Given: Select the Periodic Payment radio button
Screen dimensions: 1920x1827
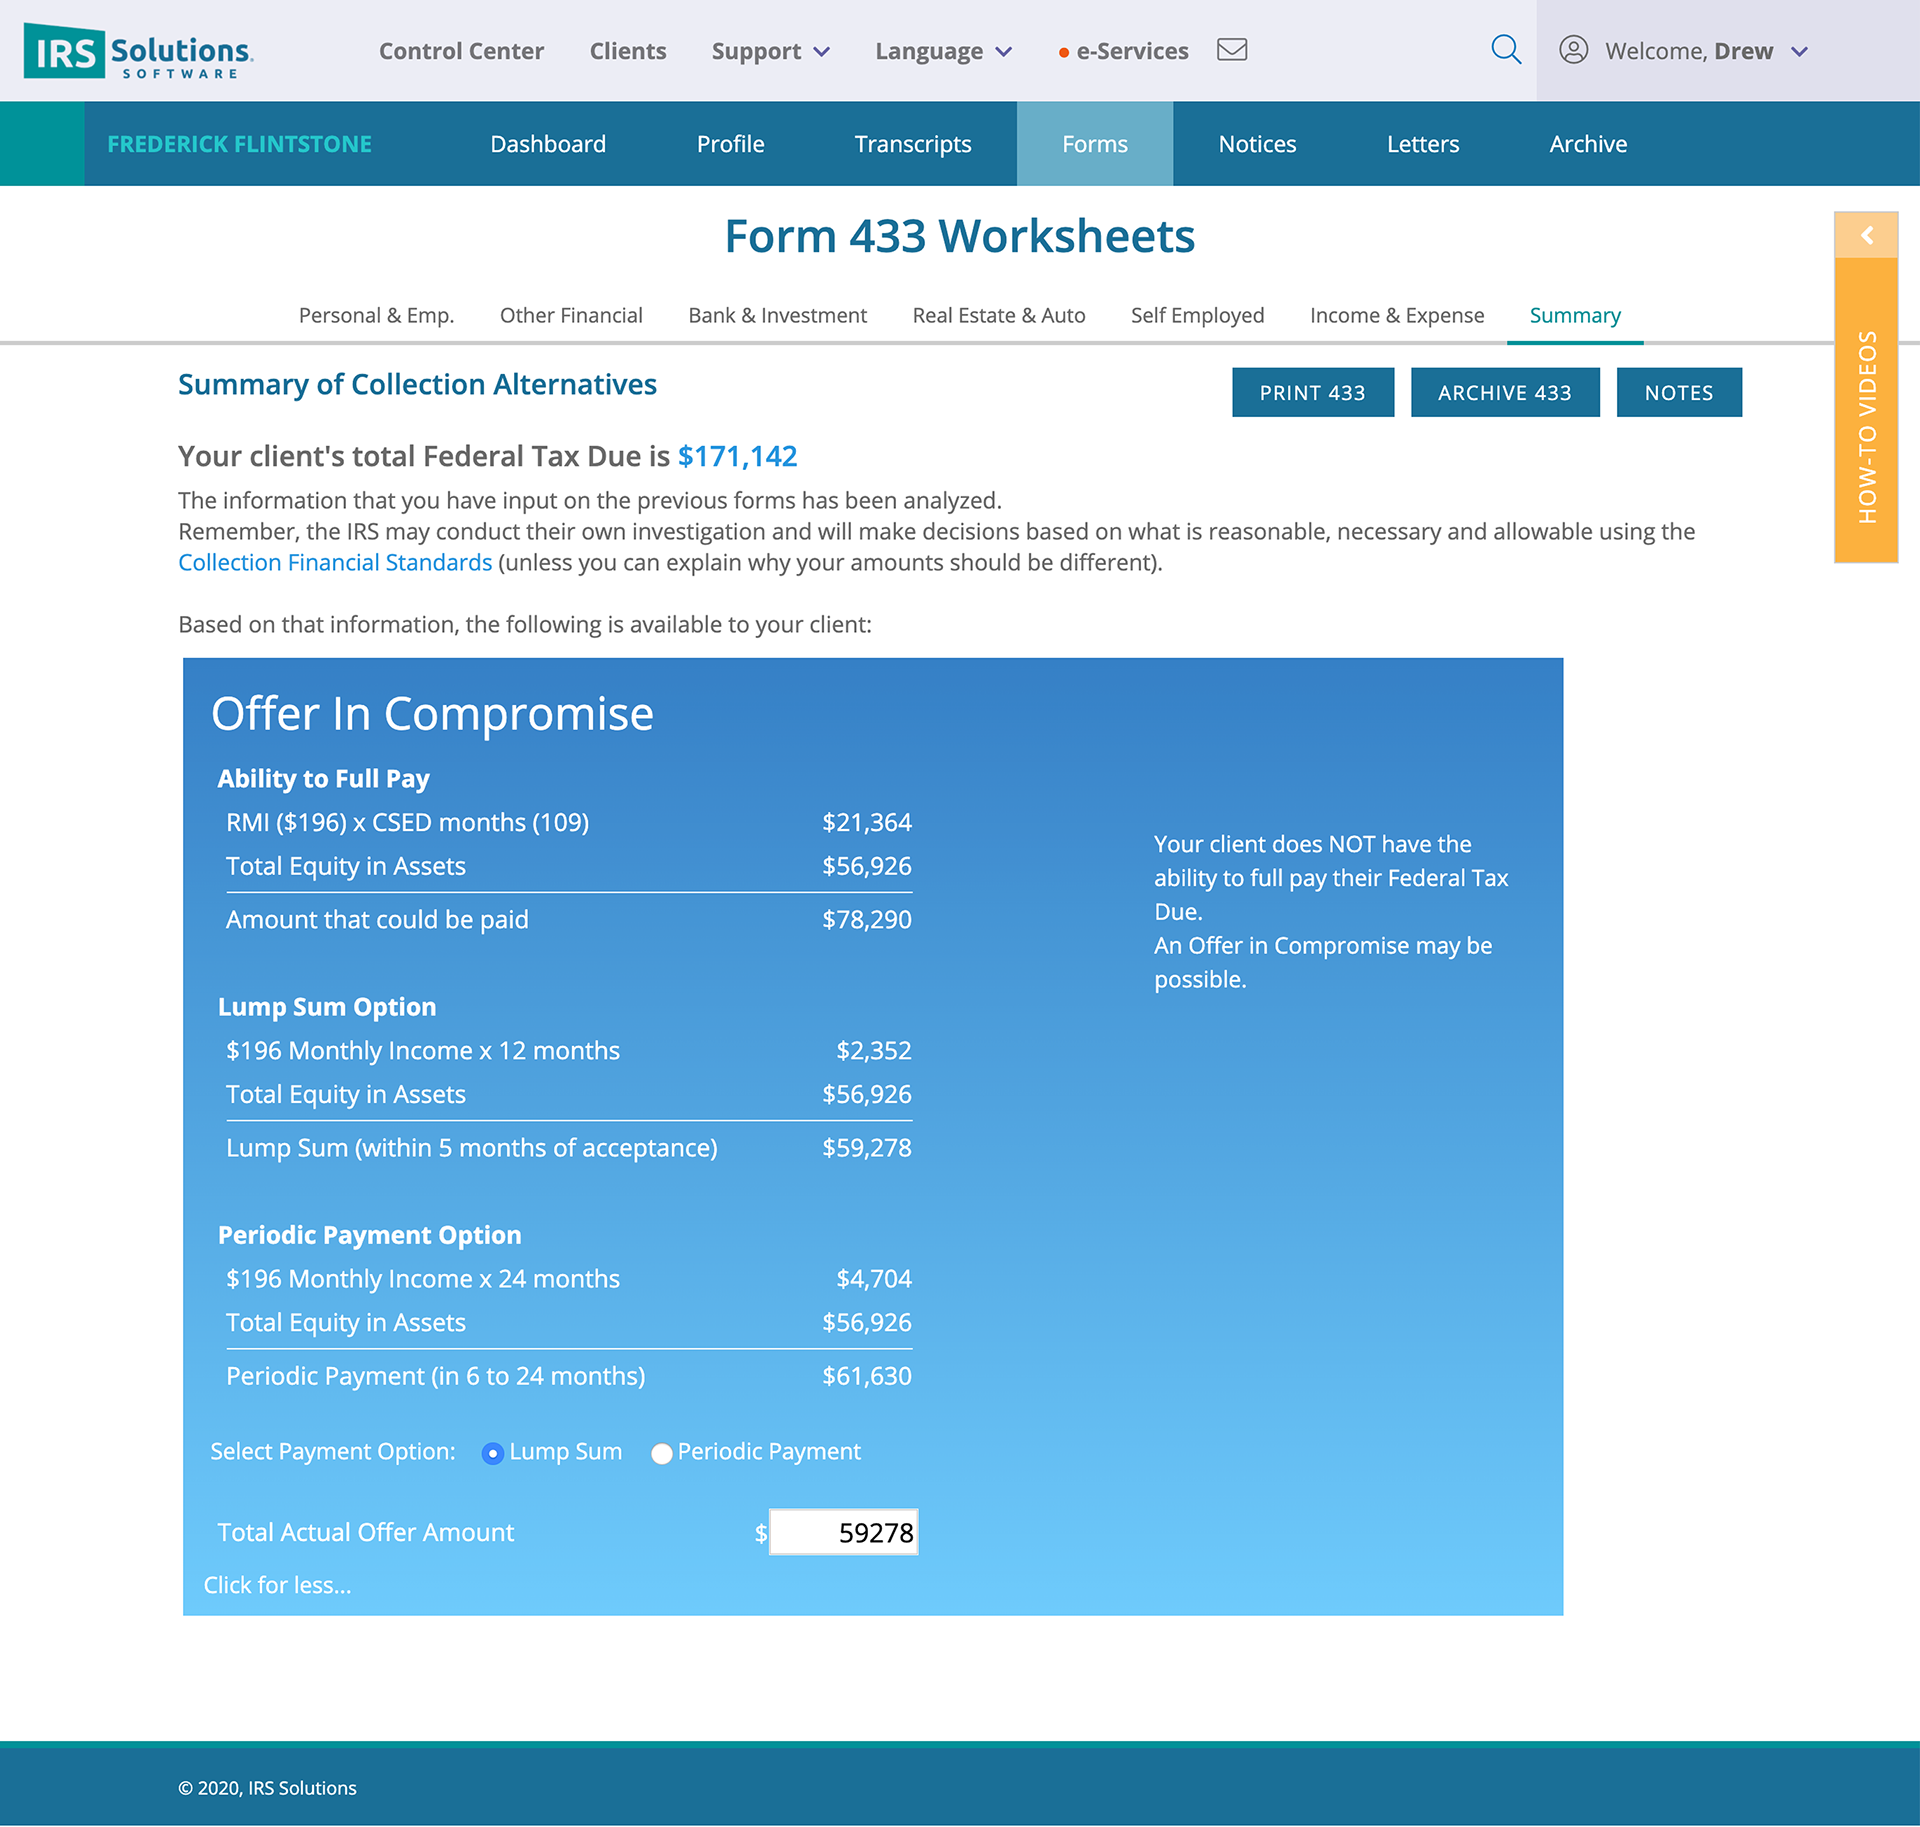Looking at the screenshot, I should 661,1453.
